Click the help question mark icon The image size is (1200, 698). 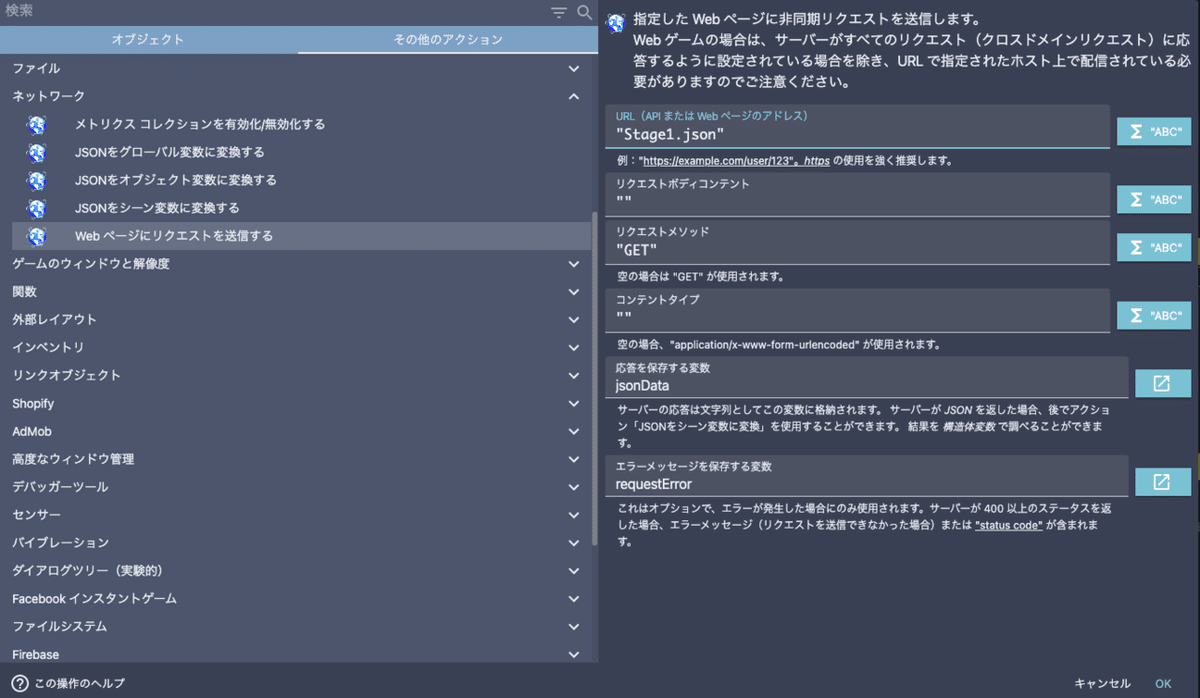click(19, 683)
